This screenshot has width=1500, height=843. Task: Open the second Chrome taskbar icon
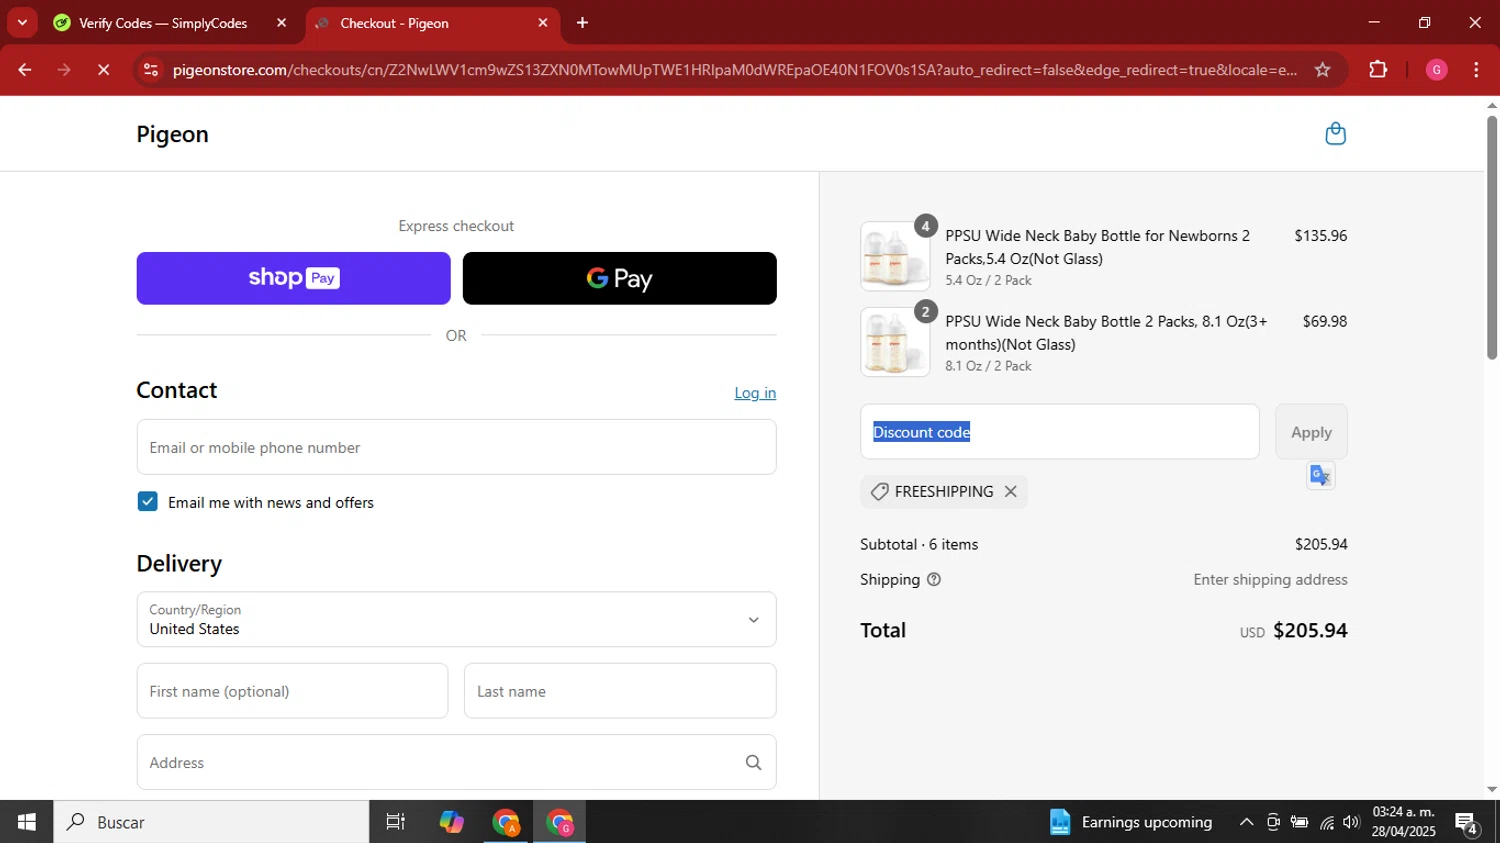[x=559, y=822]
